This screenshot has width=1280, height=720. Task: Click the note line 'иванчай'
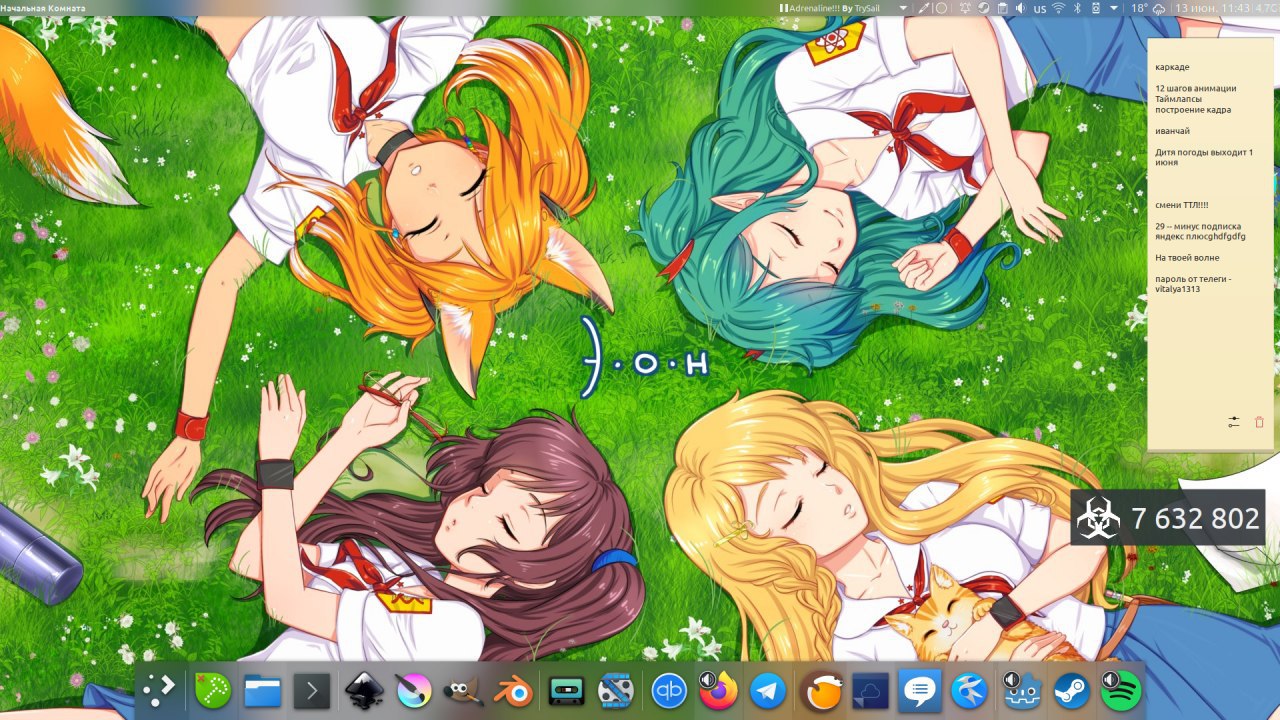tap(1172, 131)
